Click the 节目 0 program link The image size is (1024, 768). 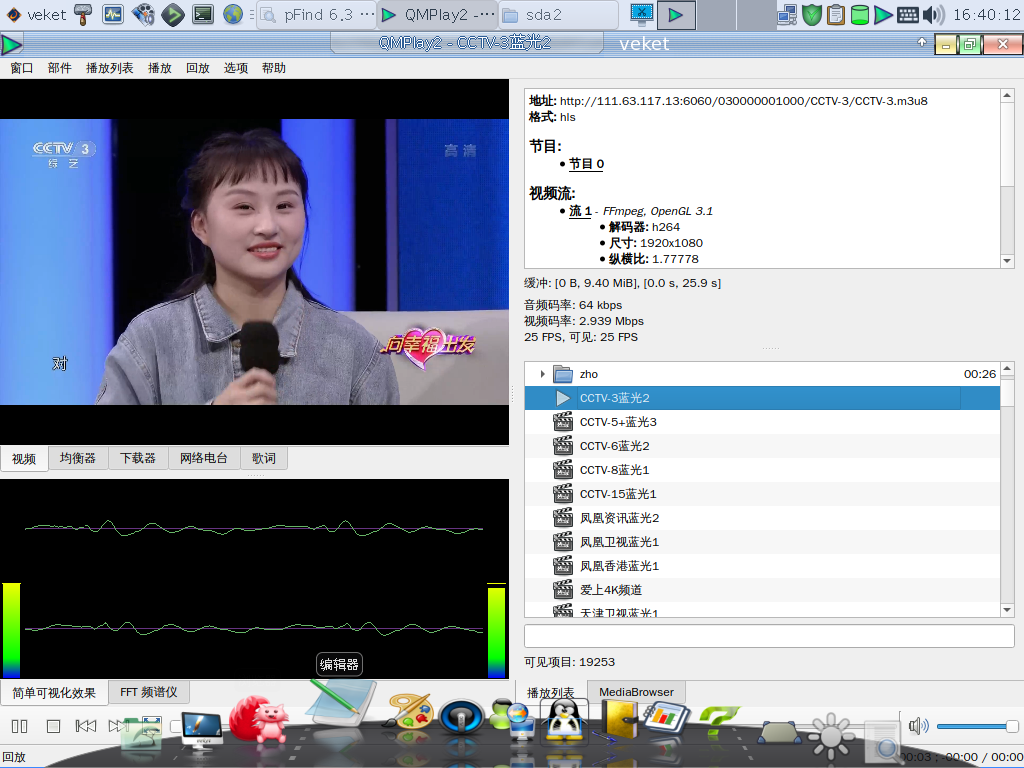tap(586, 164)
